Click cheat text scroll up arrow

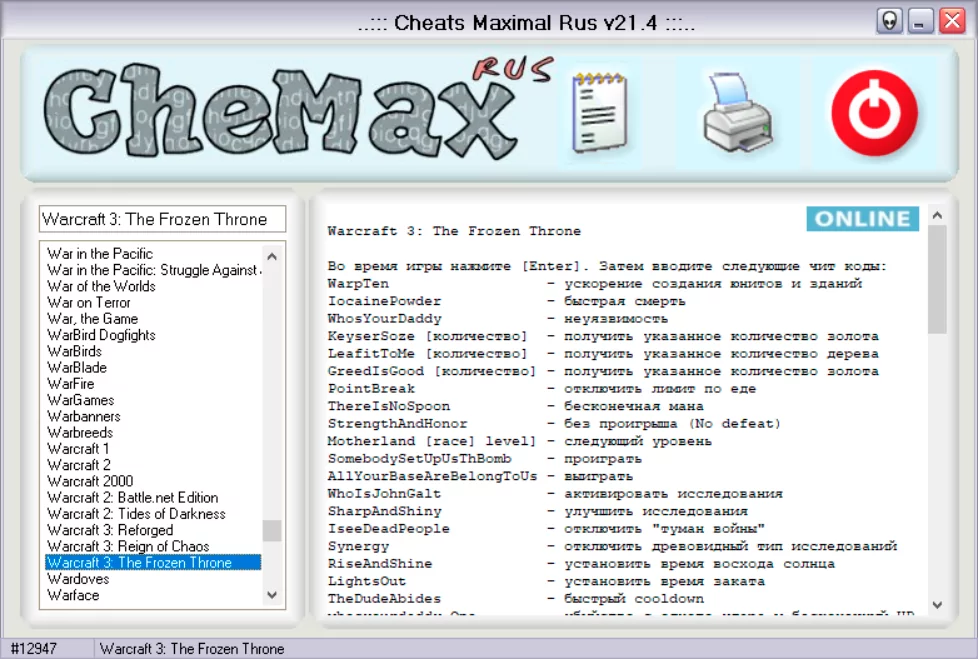(x=937, y=216)
